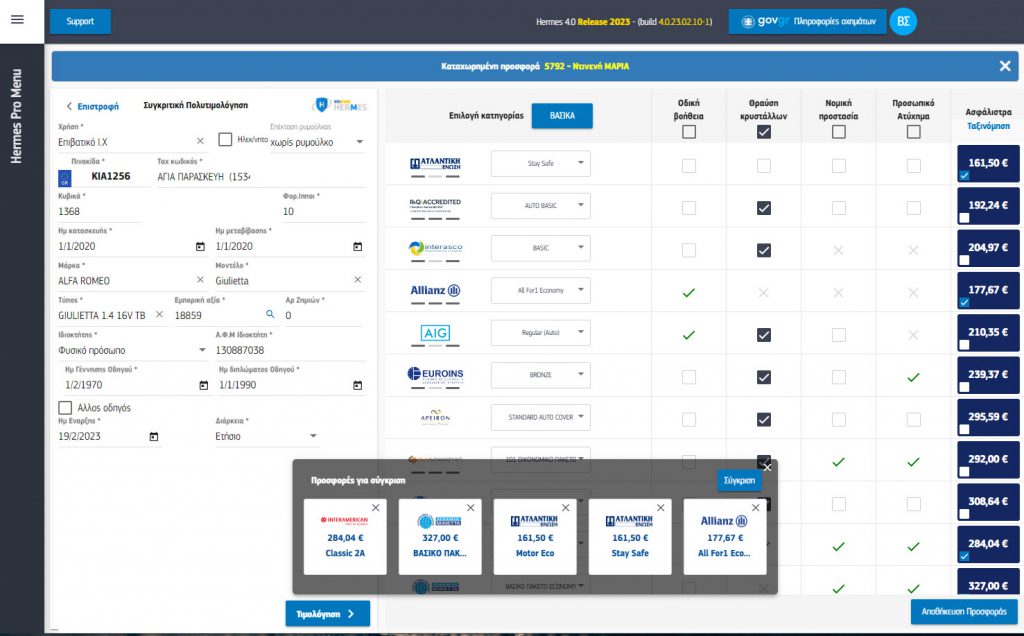1024x636 pixels.
Task: Click the Allianz company logo
Action: pos(436,291)
